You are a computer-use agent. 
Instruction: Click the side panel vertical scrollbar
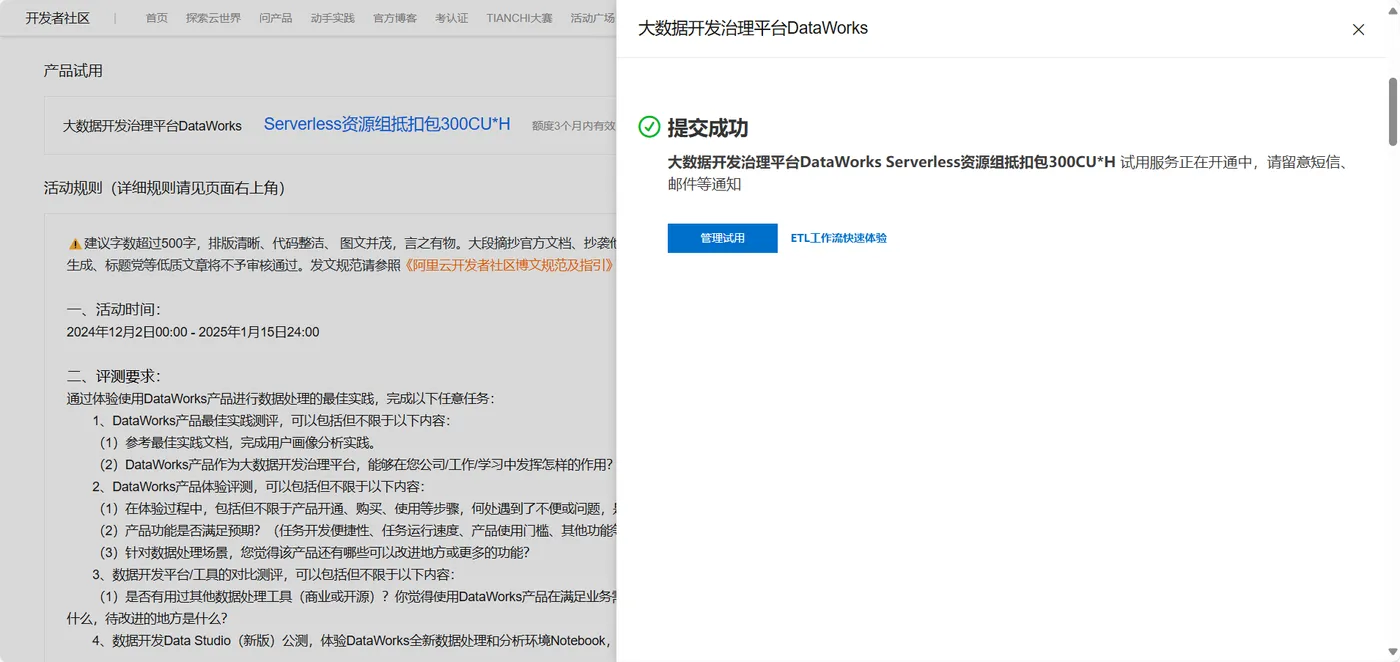1392,111
